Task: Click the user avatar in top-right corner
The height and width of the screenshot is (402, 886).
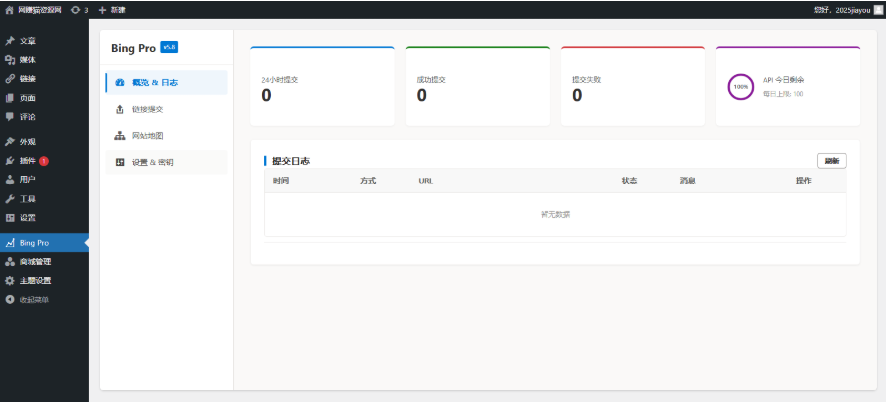Action: pyautogui.click(x=878, y=9)
